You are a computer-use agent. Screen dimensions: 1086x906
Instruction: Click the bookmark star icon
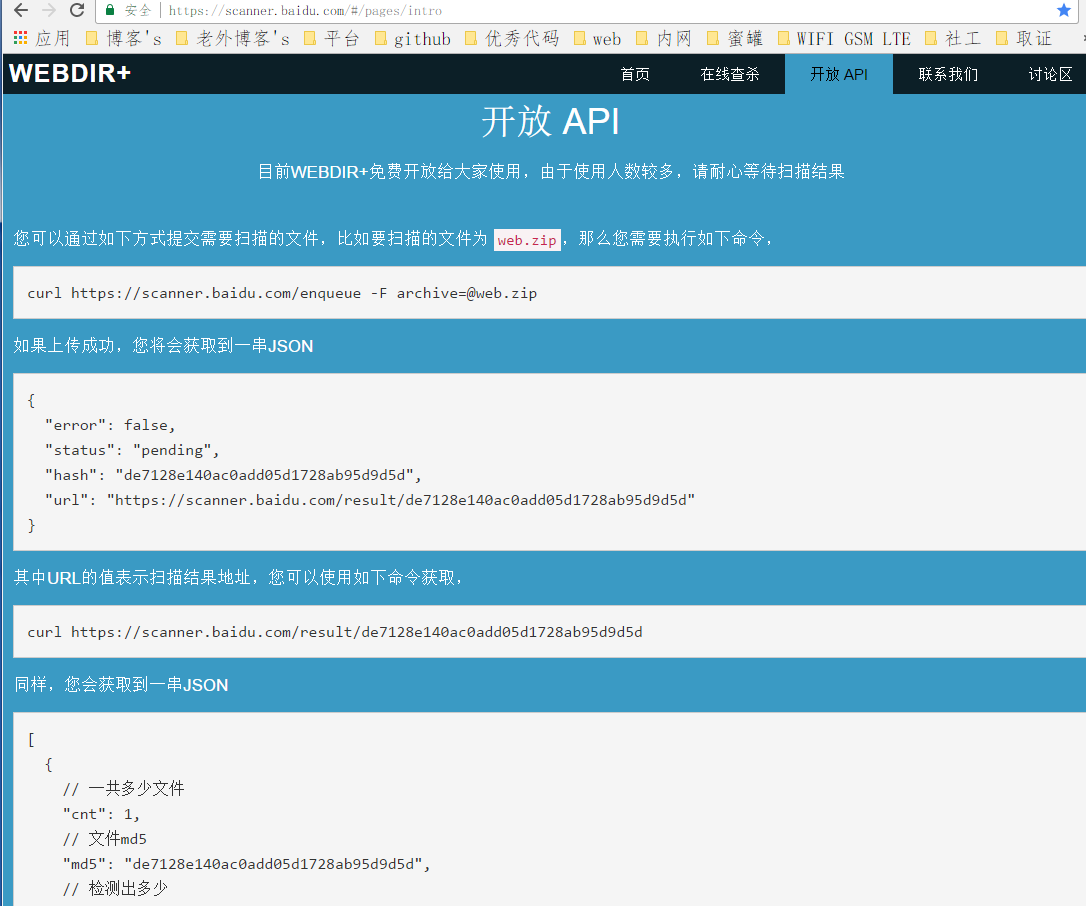click(x=1064, y=10)
